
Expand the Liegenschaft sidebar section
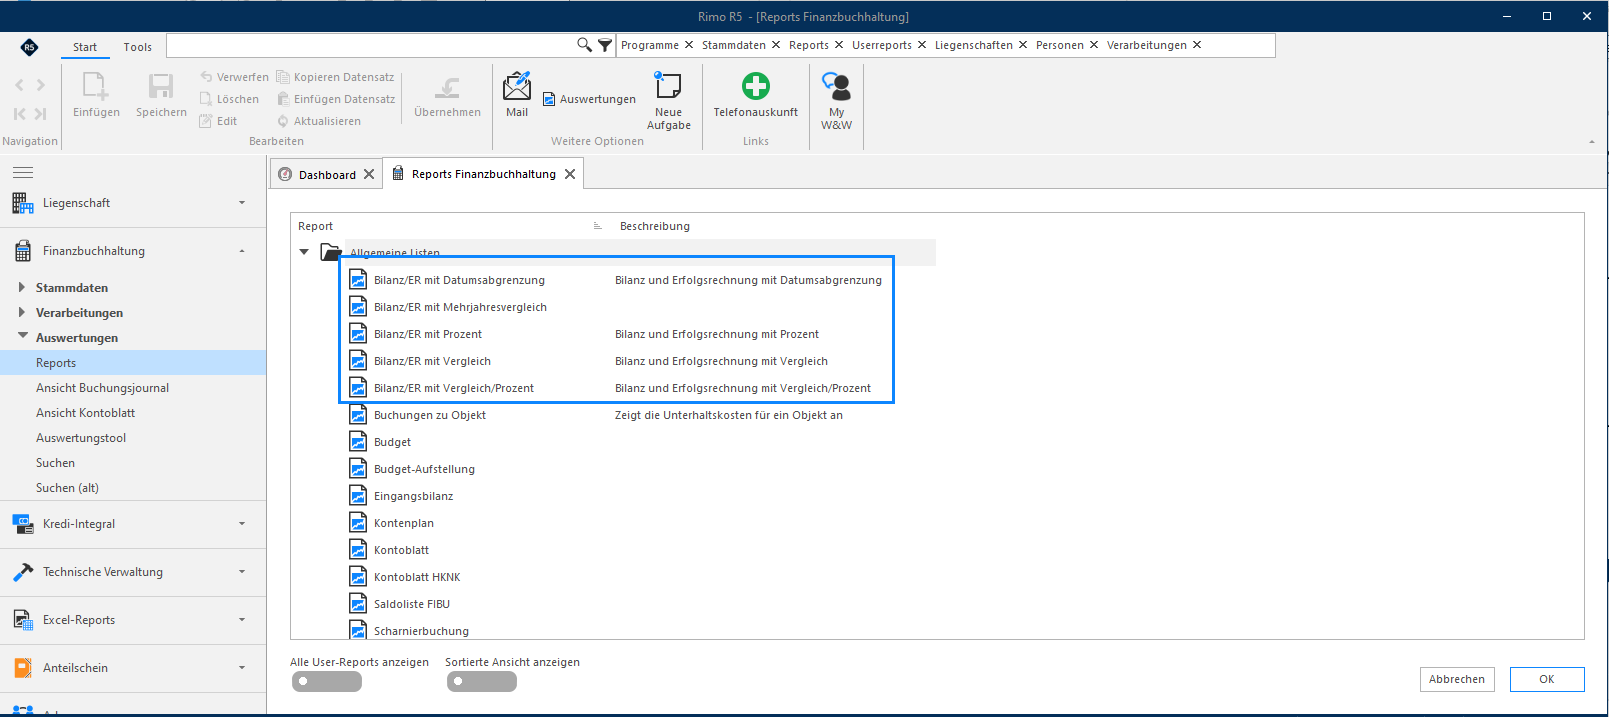(x=242, y=203)
